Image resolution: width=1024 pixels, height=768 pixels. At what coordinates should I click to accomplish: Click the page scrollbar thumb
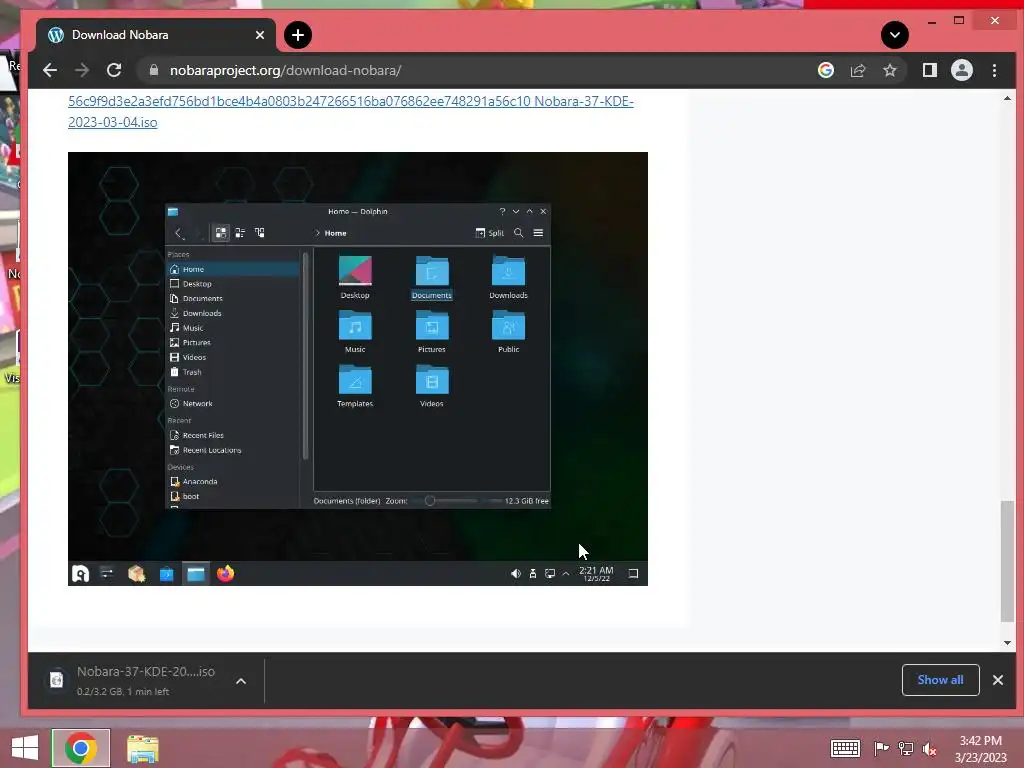coord(1008,561)
